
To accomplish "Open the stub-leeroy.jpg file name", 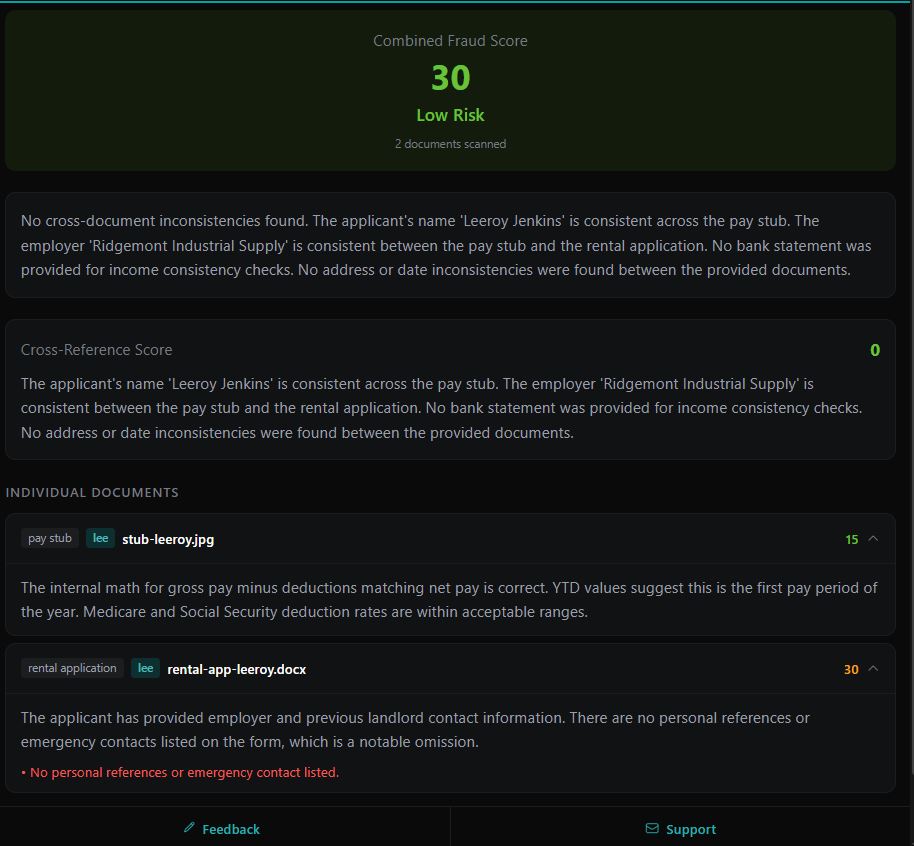I will tap(167, 538).
